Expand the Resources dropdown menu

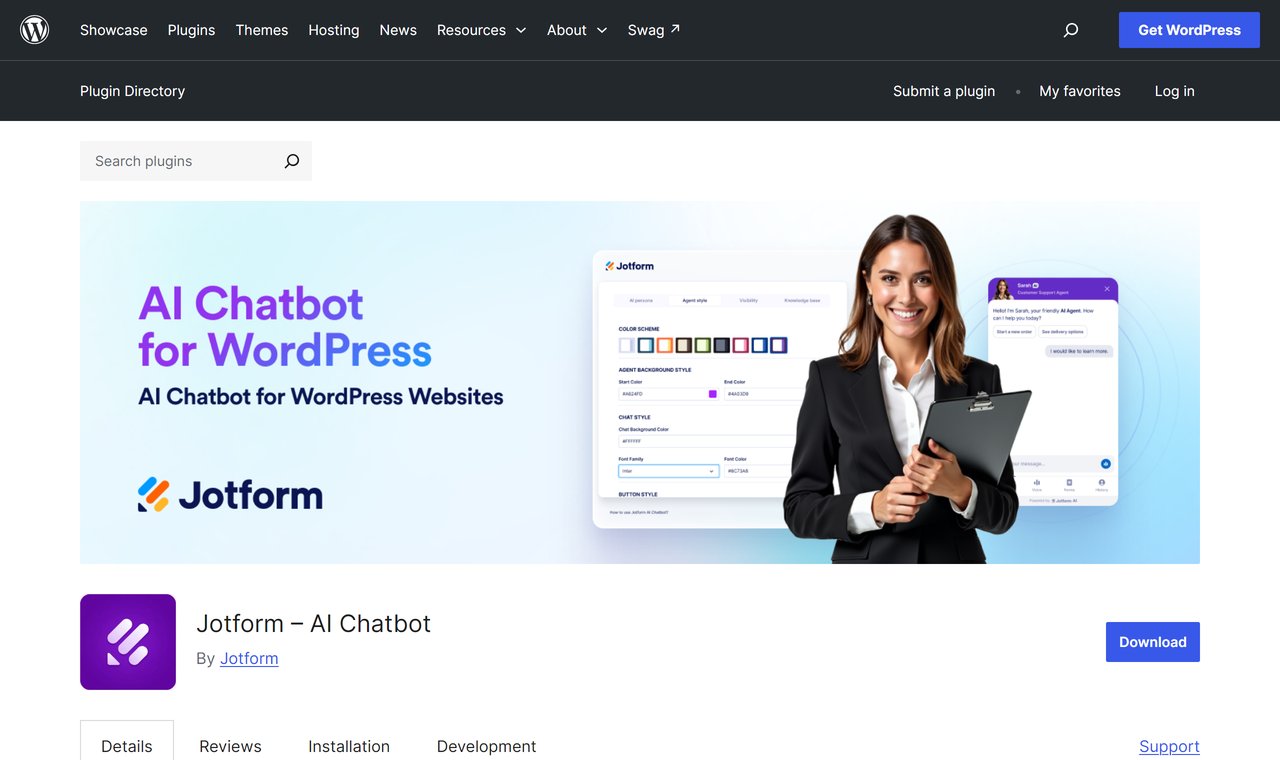tap(482, 30)
